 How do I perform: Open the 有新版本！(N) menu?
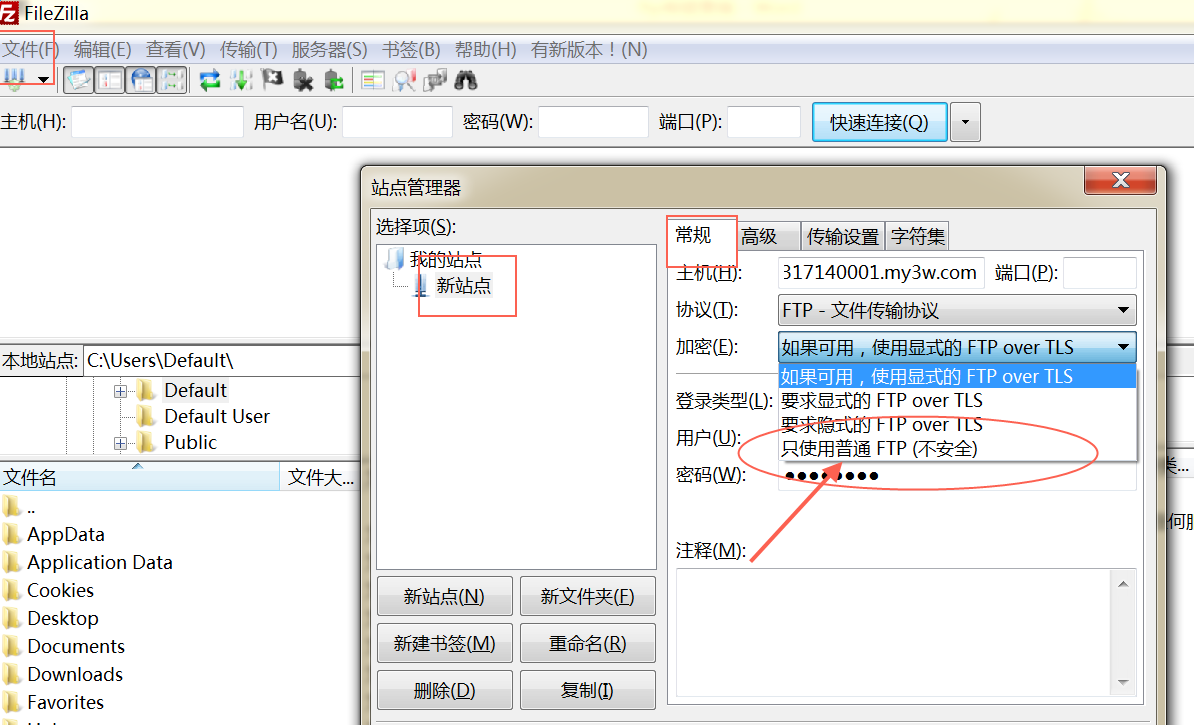click(x=589, y=50)
